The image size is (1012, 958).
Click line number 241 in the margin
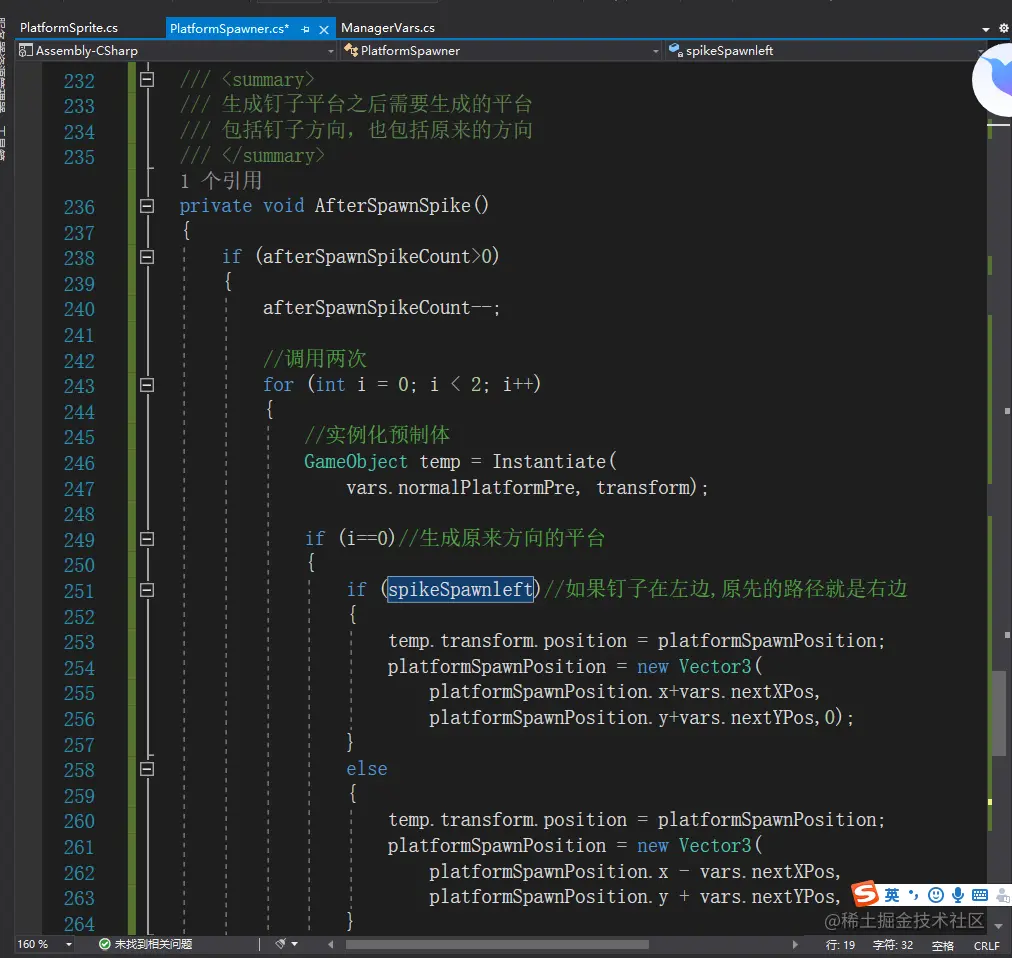[x=79, y=335]
